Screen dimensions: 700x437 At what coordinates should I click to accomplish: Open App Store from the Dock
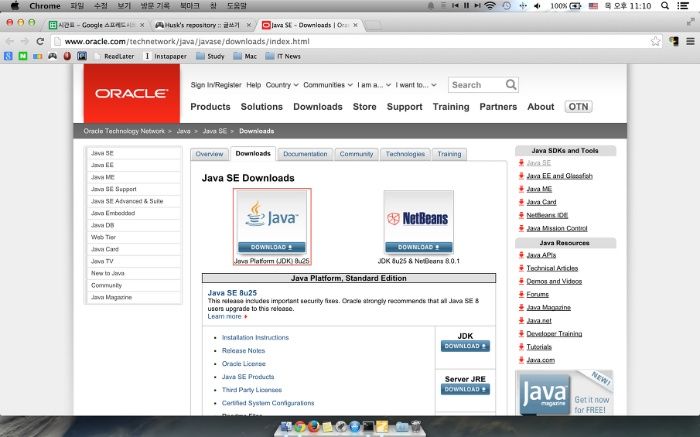coord(354,427)
